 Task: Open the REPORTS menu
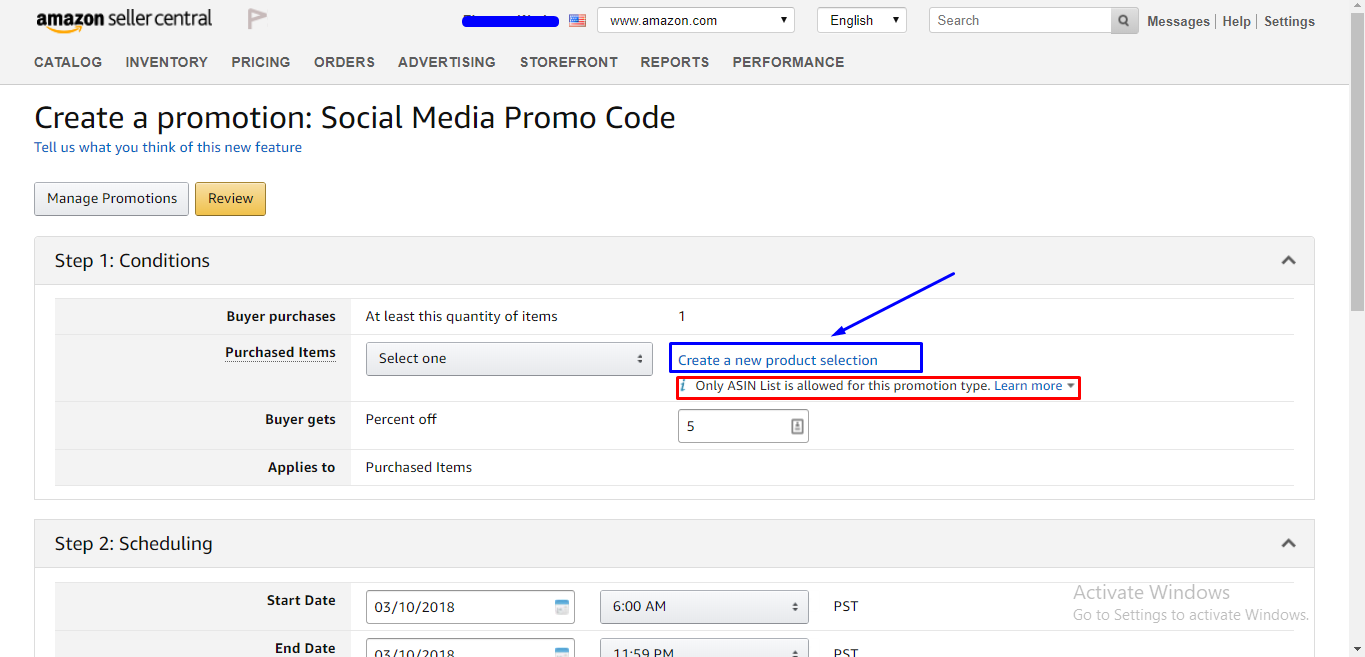click(x=675, y=62)
